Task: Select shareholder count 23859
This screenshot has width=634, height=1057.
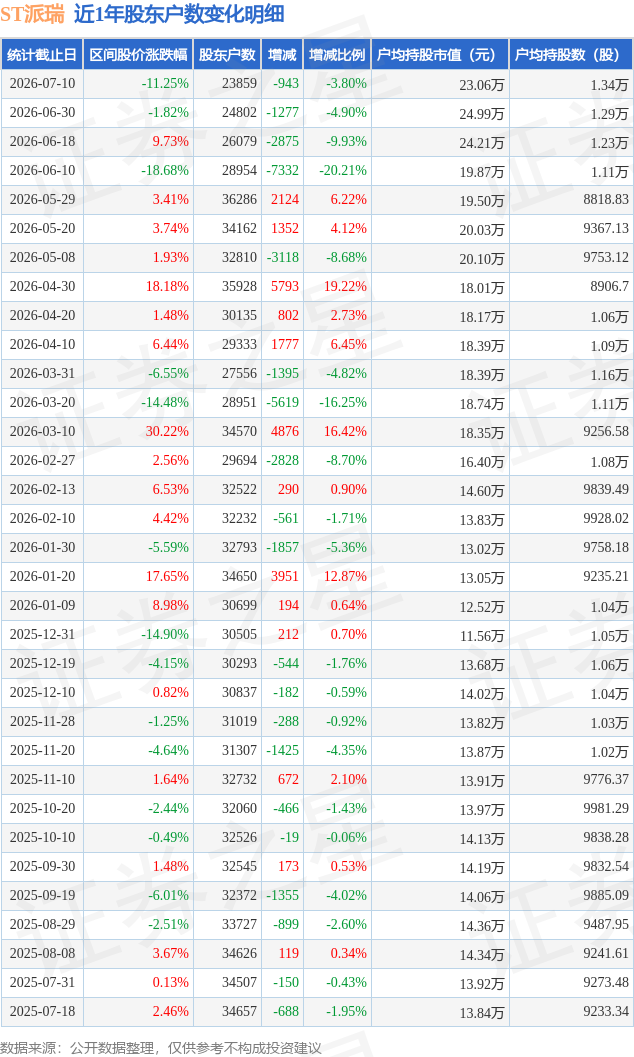Action: [x=239, y=84]
